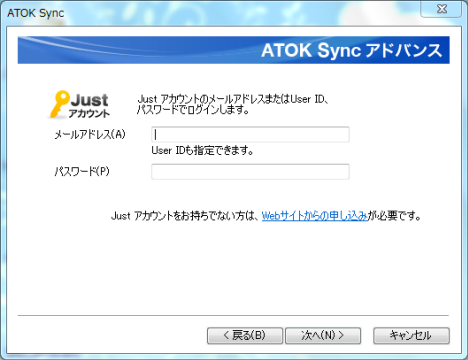Image resolution: width=468 pixels, height=360 pixels.
Task: Focus the パスワード input field
Action: tap(250, 172)
